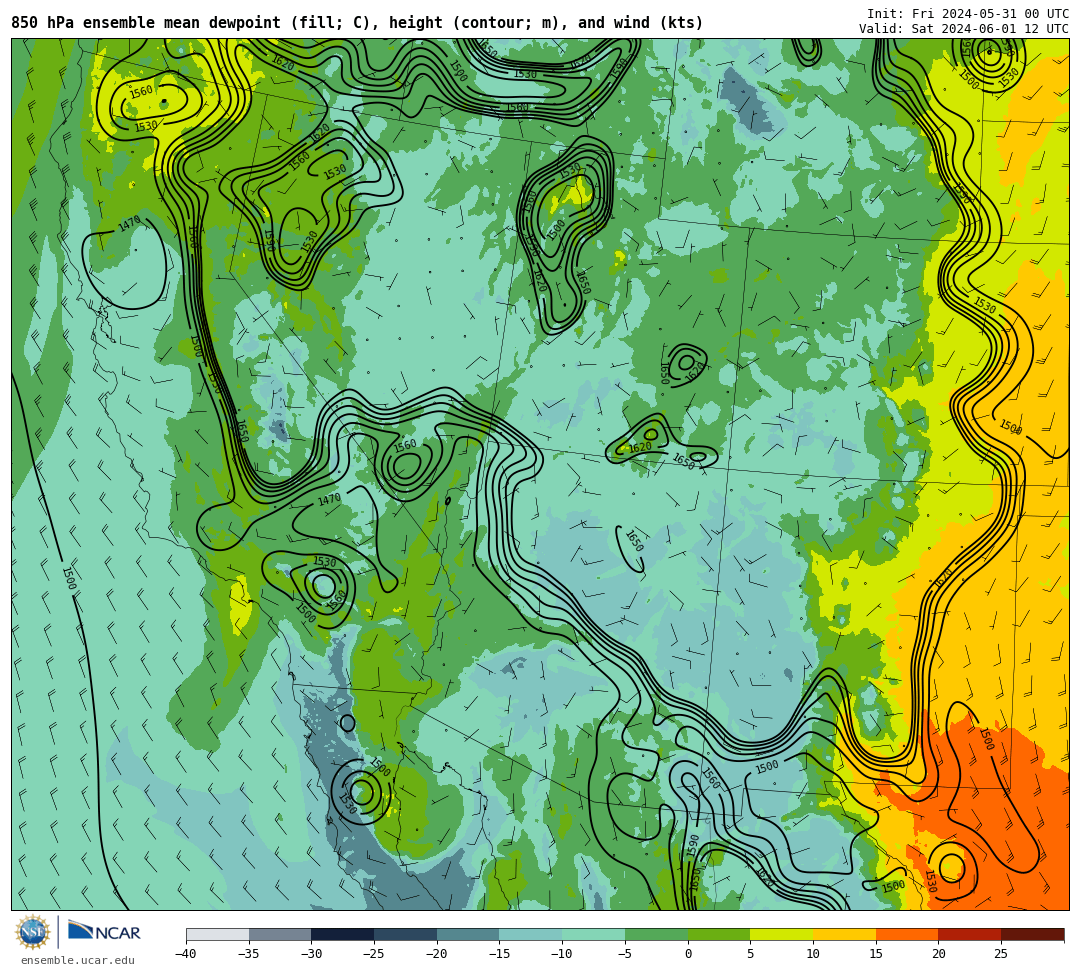Screen dimensions: 1080x973
Task: Click the '-10' colorbar tick label
Action: (x=562, y=954)
